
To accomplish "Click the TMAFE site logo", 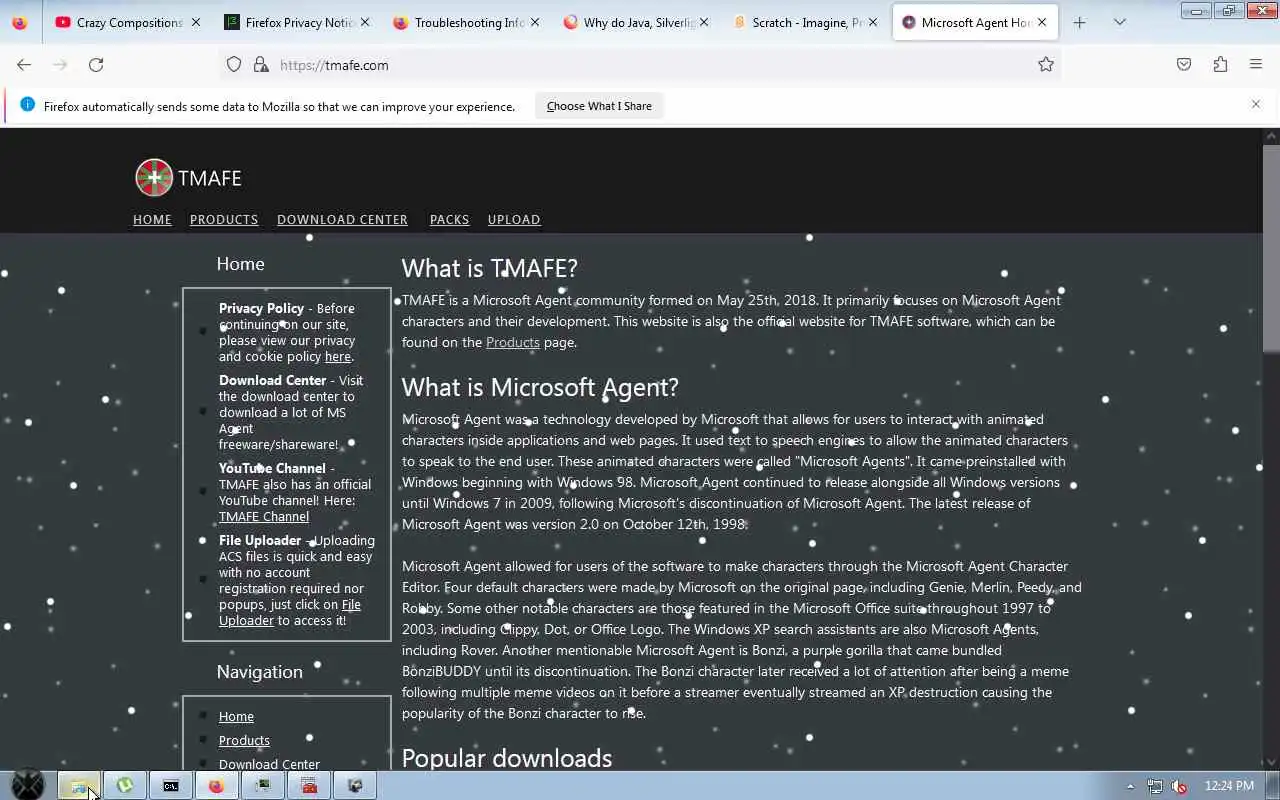I will (x=154, y=178).
